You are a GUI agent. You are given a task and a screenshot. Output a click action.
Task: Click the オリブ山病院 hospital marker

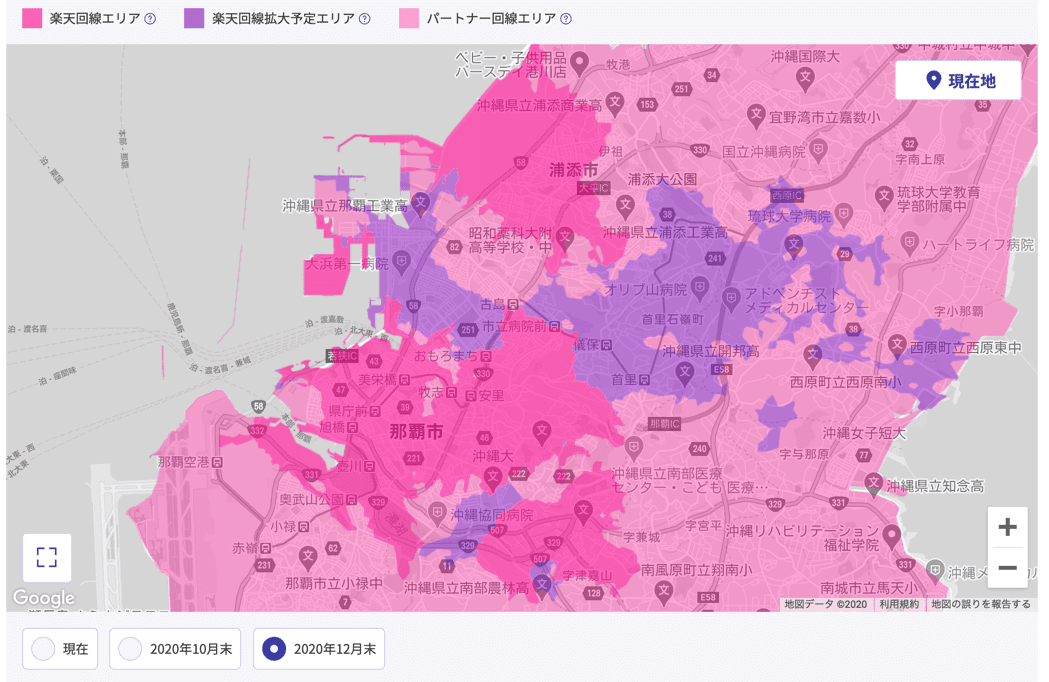700,288
